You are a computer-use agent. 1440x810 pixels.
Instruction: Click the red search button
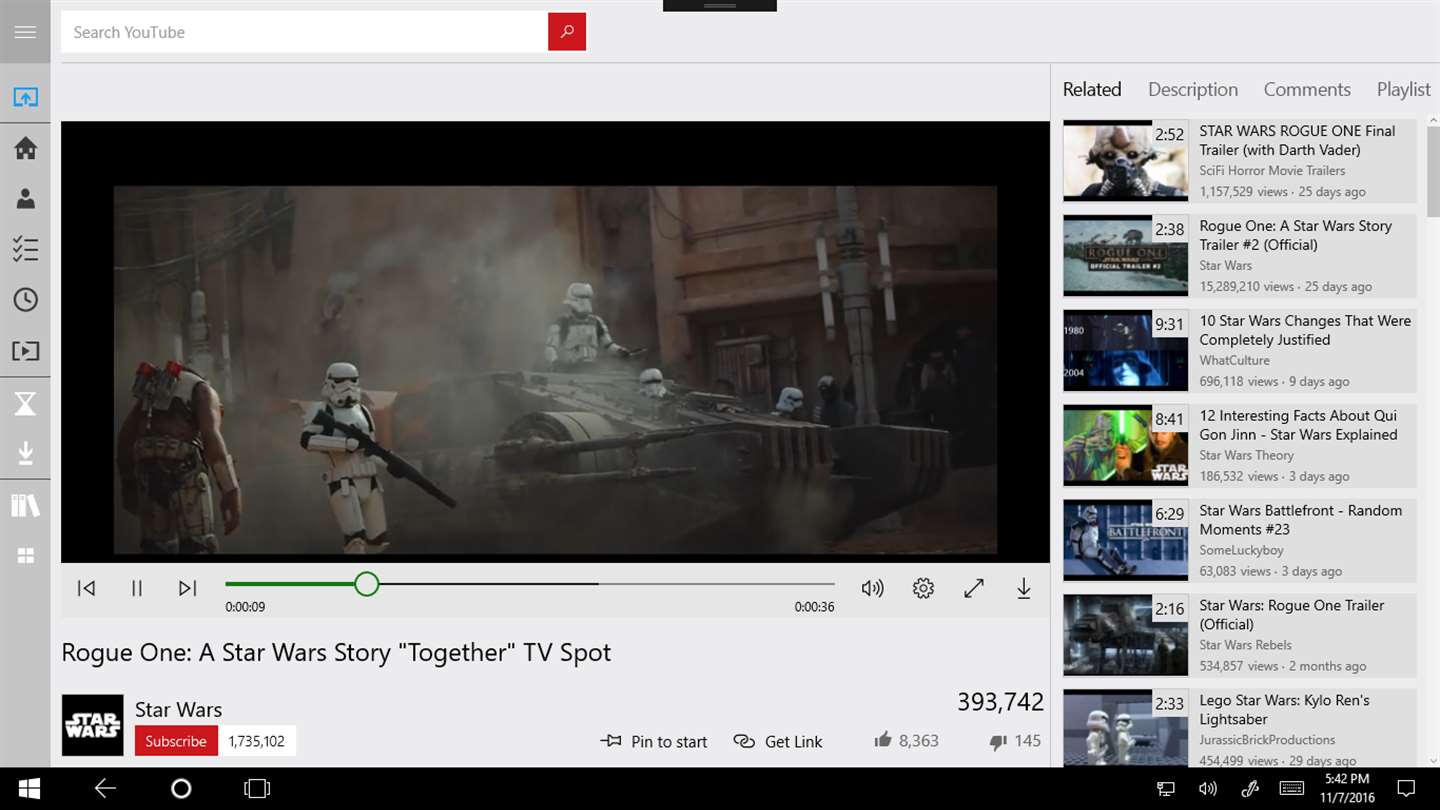pyautogui.click(x=567, y=32)
